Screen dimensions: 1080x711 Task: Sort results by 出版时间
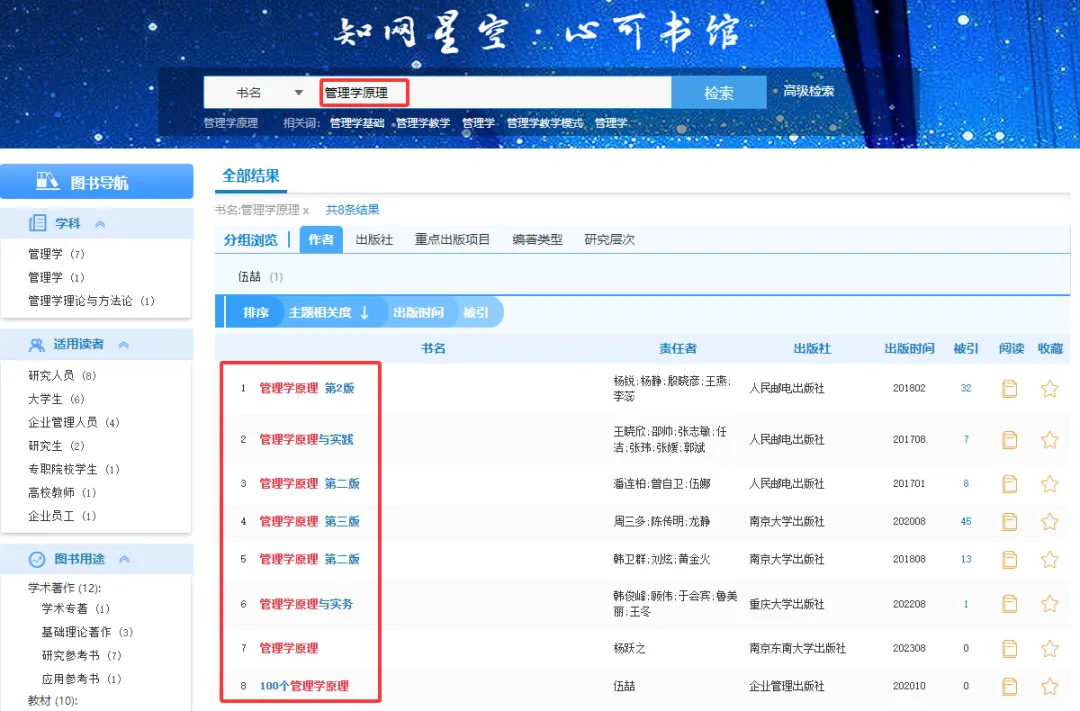[x=418, y=312]
